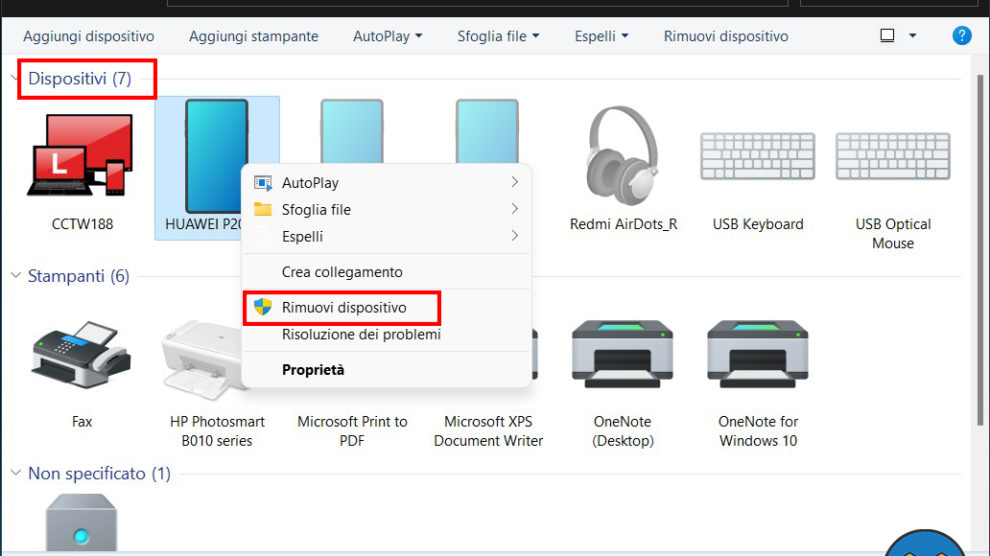
Task: Click Microsoft XPS Document Writer label
Action: [488, 431]
